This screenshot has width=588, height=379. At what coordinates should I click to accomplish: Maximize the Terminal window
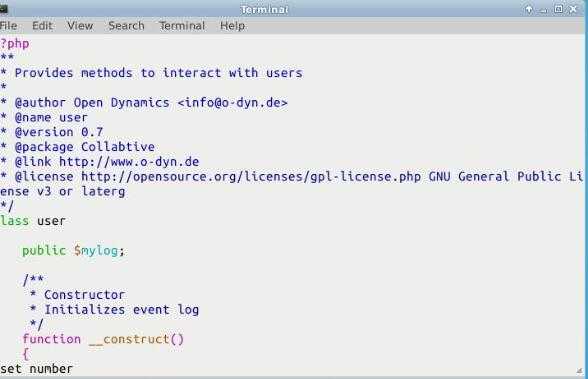(558, 9)
